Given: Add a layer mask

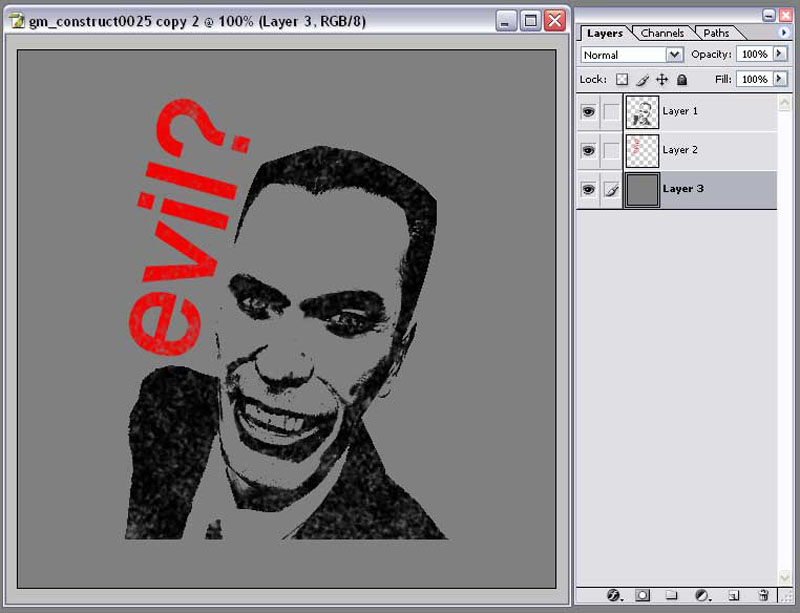Looking at the screenshot, I should 642,595.
